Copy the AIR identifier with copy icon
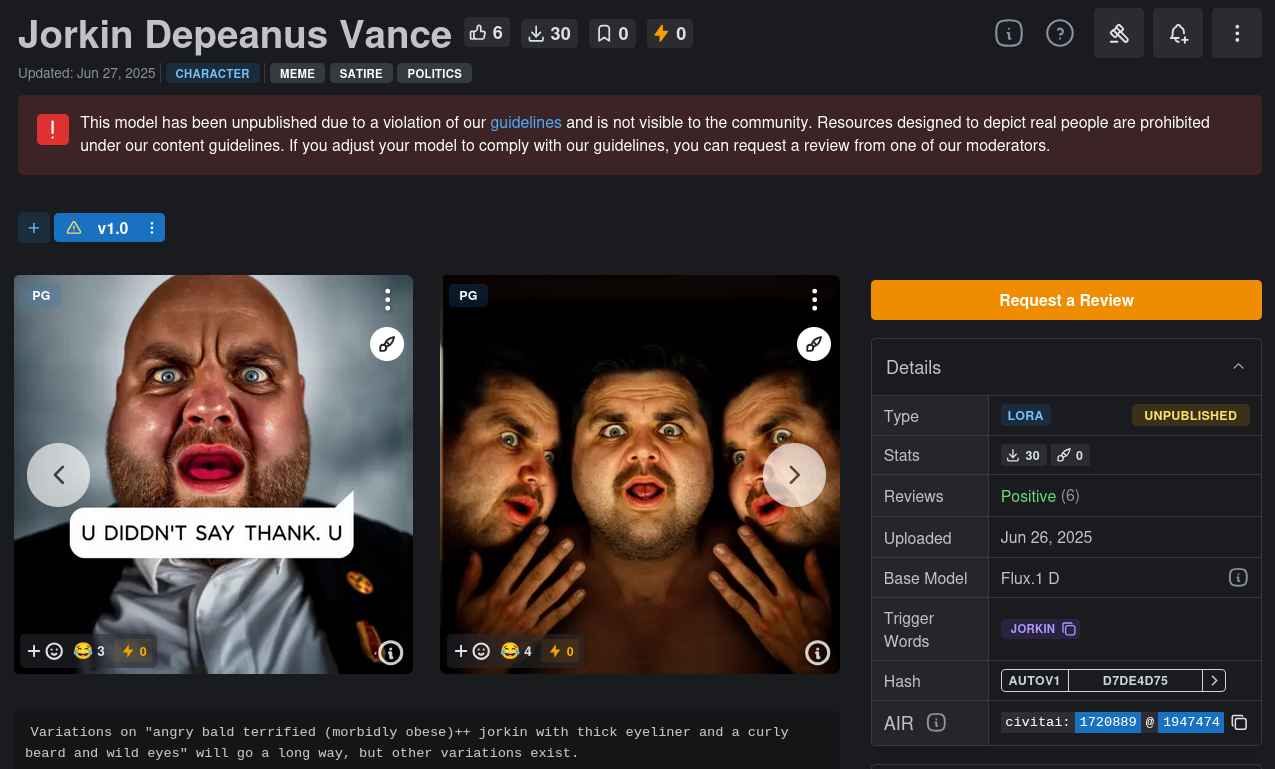The height and width of the screenshot is (769, 1275). pyautogui.click(x=1239, y=722)
